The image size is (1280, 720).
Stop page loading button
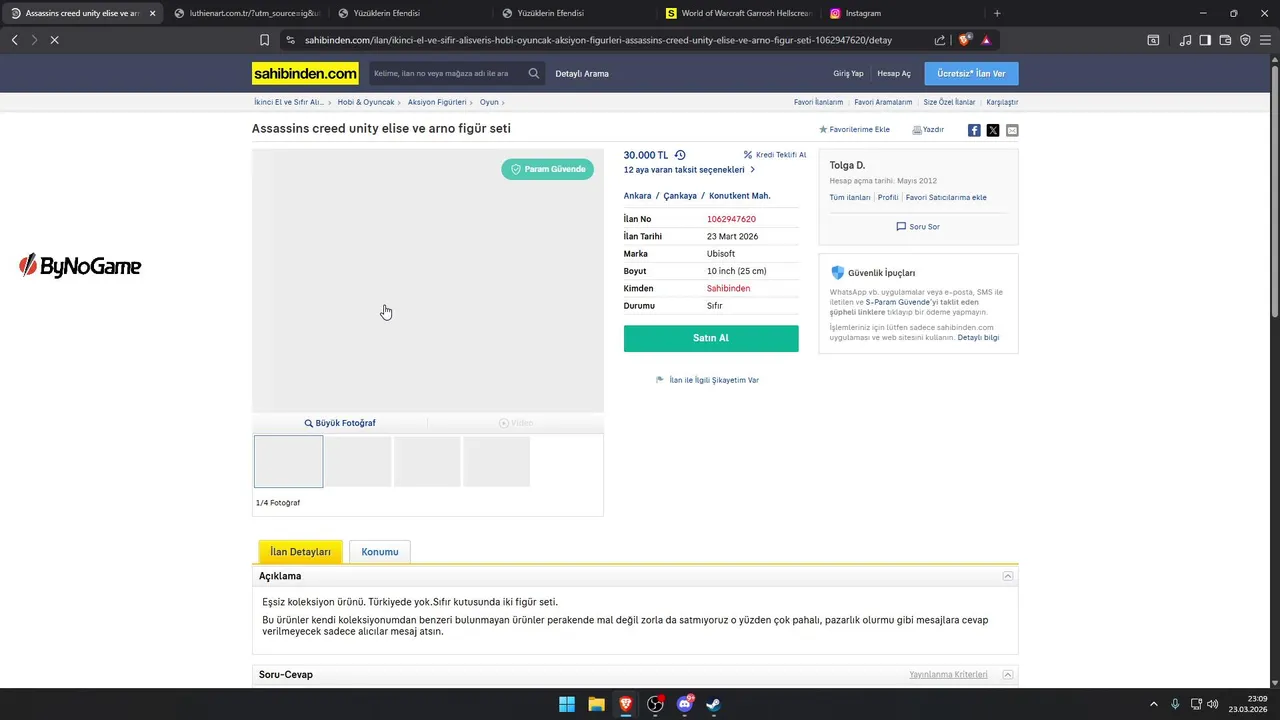coord(54,40)
